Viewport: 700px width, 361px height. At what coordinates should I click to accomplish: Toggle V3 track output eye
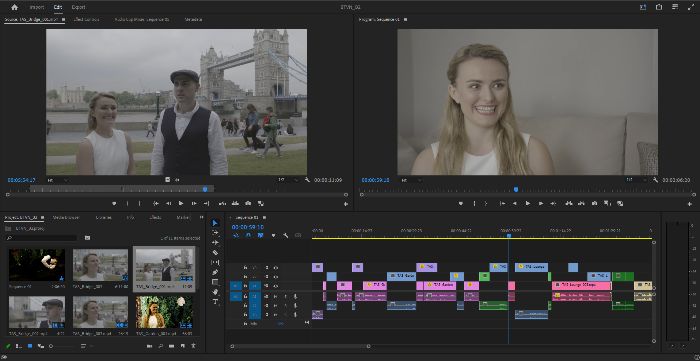[275, 268]
